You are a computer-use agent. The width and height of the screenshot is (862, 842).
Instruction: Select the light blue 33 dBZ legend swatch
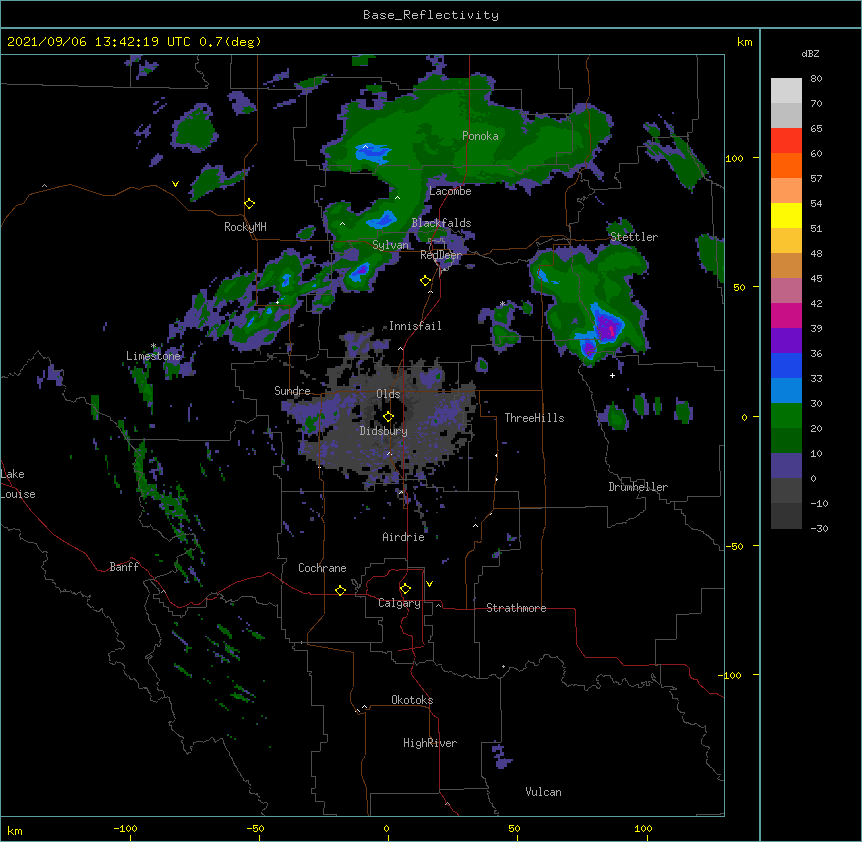coord(786,390)
